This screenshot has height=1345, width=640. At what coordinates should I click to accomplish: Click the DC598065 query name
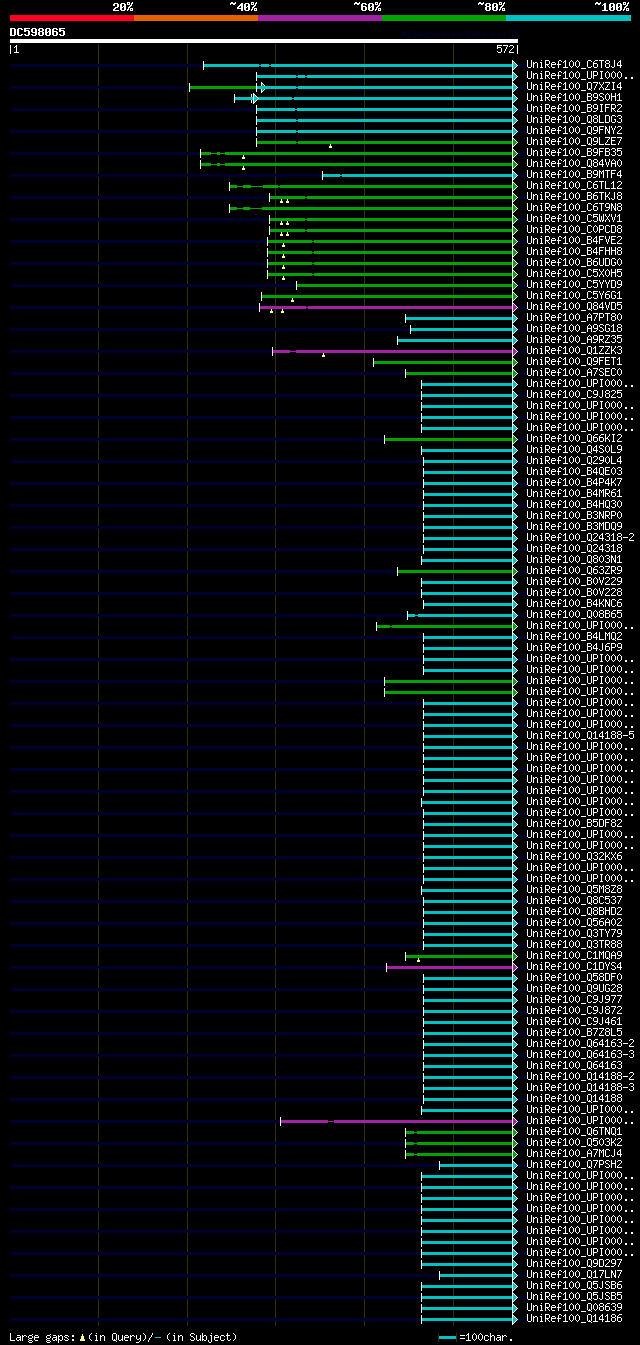coord(38,32)
